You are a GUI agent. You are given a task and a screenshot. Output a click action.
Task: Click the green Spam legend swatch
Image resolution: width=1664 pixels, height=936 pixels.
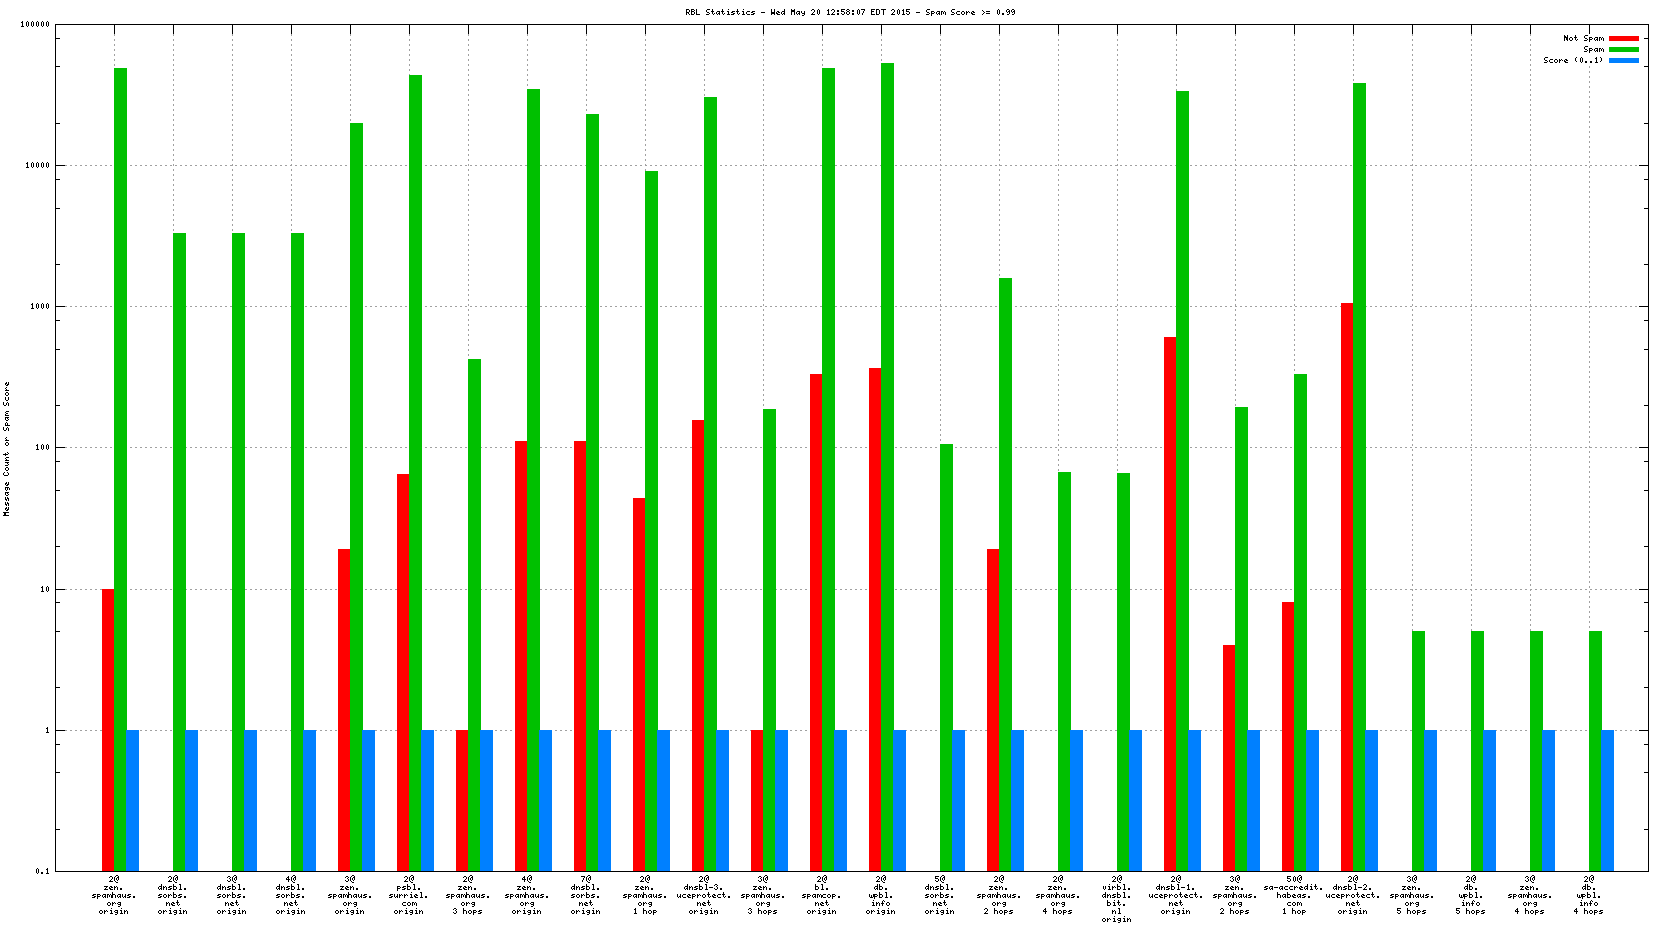point(1623,49)
